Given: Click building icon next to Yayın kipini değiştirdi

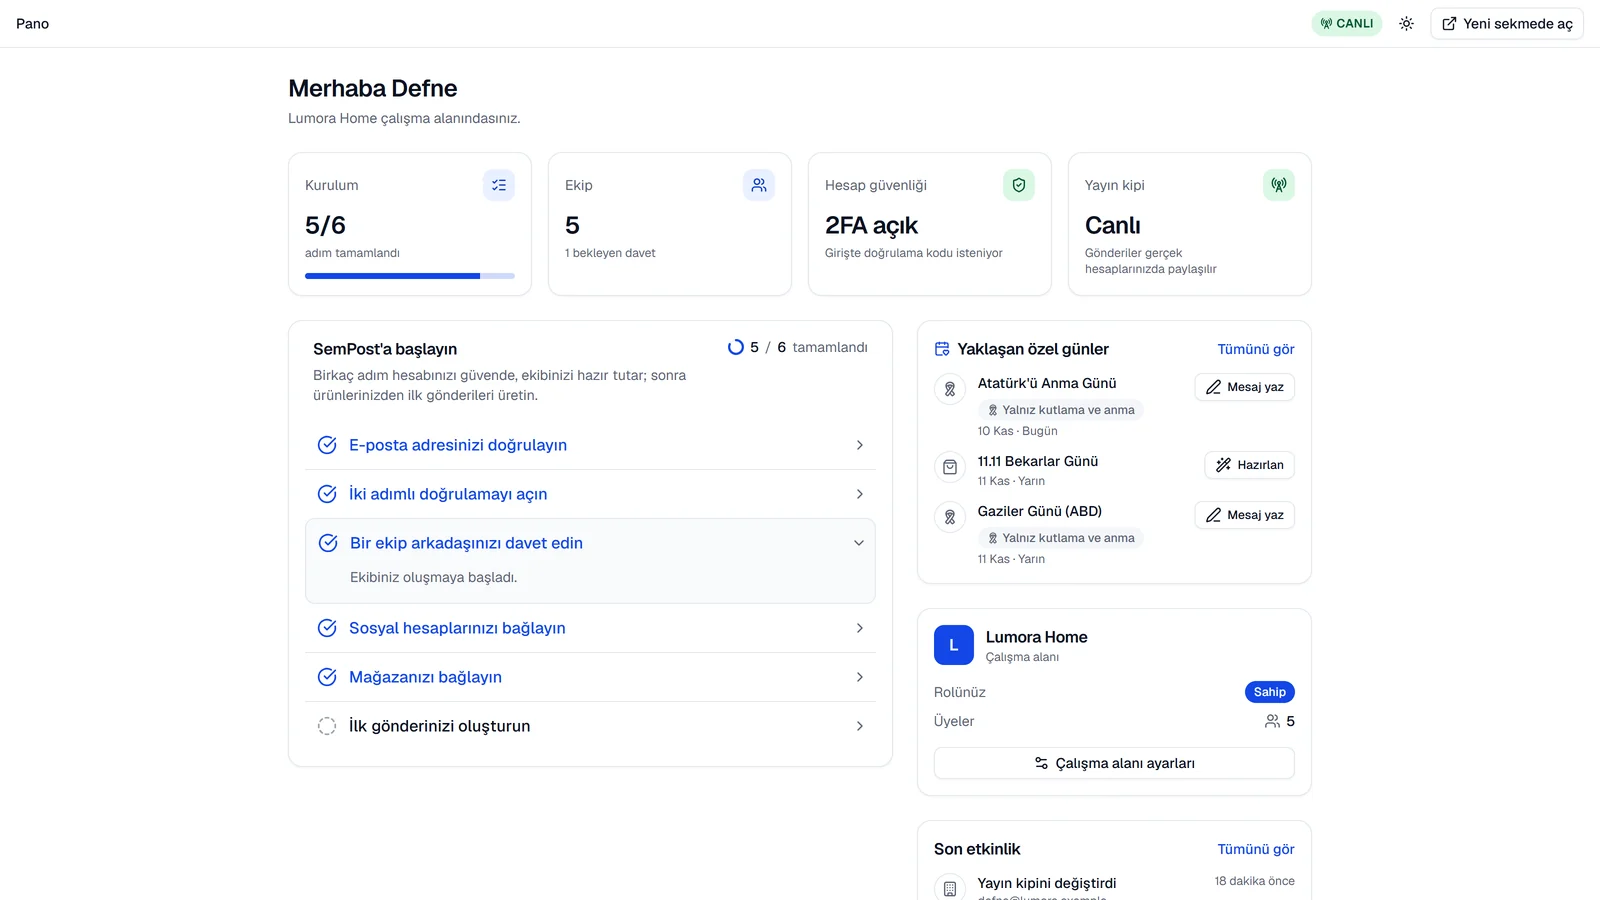Looking at the screenshot, I should pyautogui.click(x=950, y=888).
